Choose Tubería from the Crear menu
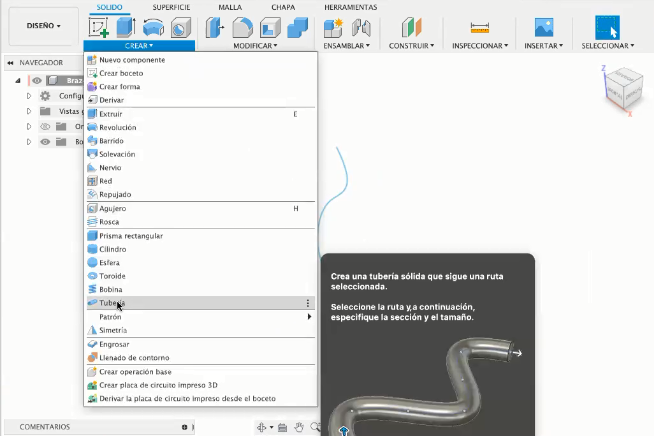 [201, 303]
